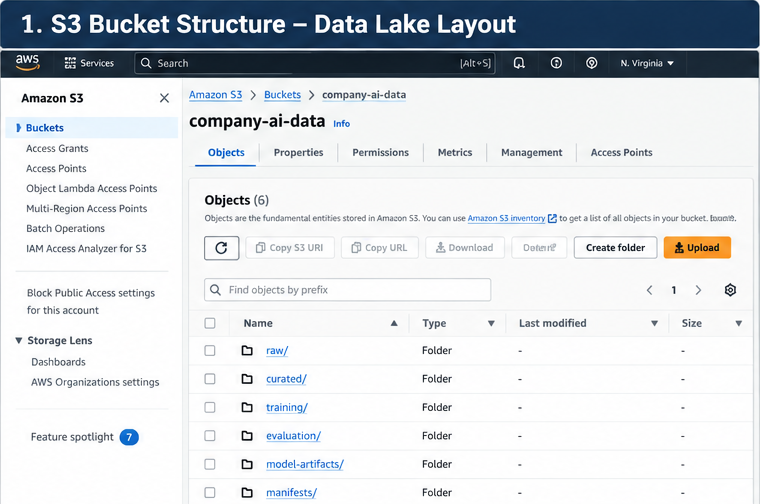Click the Upload button
Image resolution: width=760 pixels, height=504 pixels.
point(697,248)
